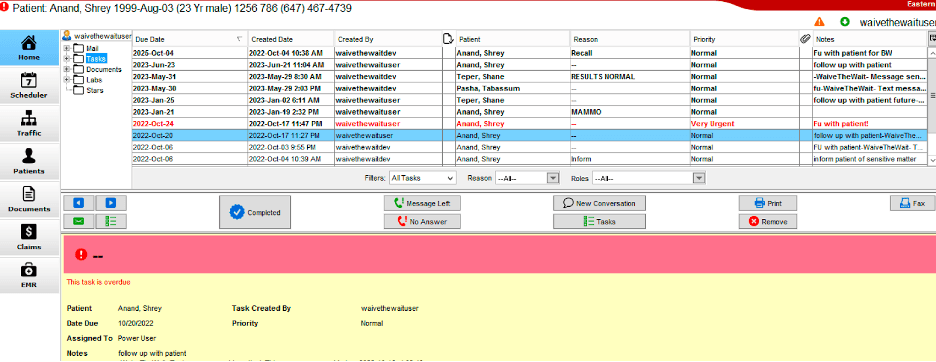
Task: Select the highlighted row due 2022-Oct-20
Action: 530,136
